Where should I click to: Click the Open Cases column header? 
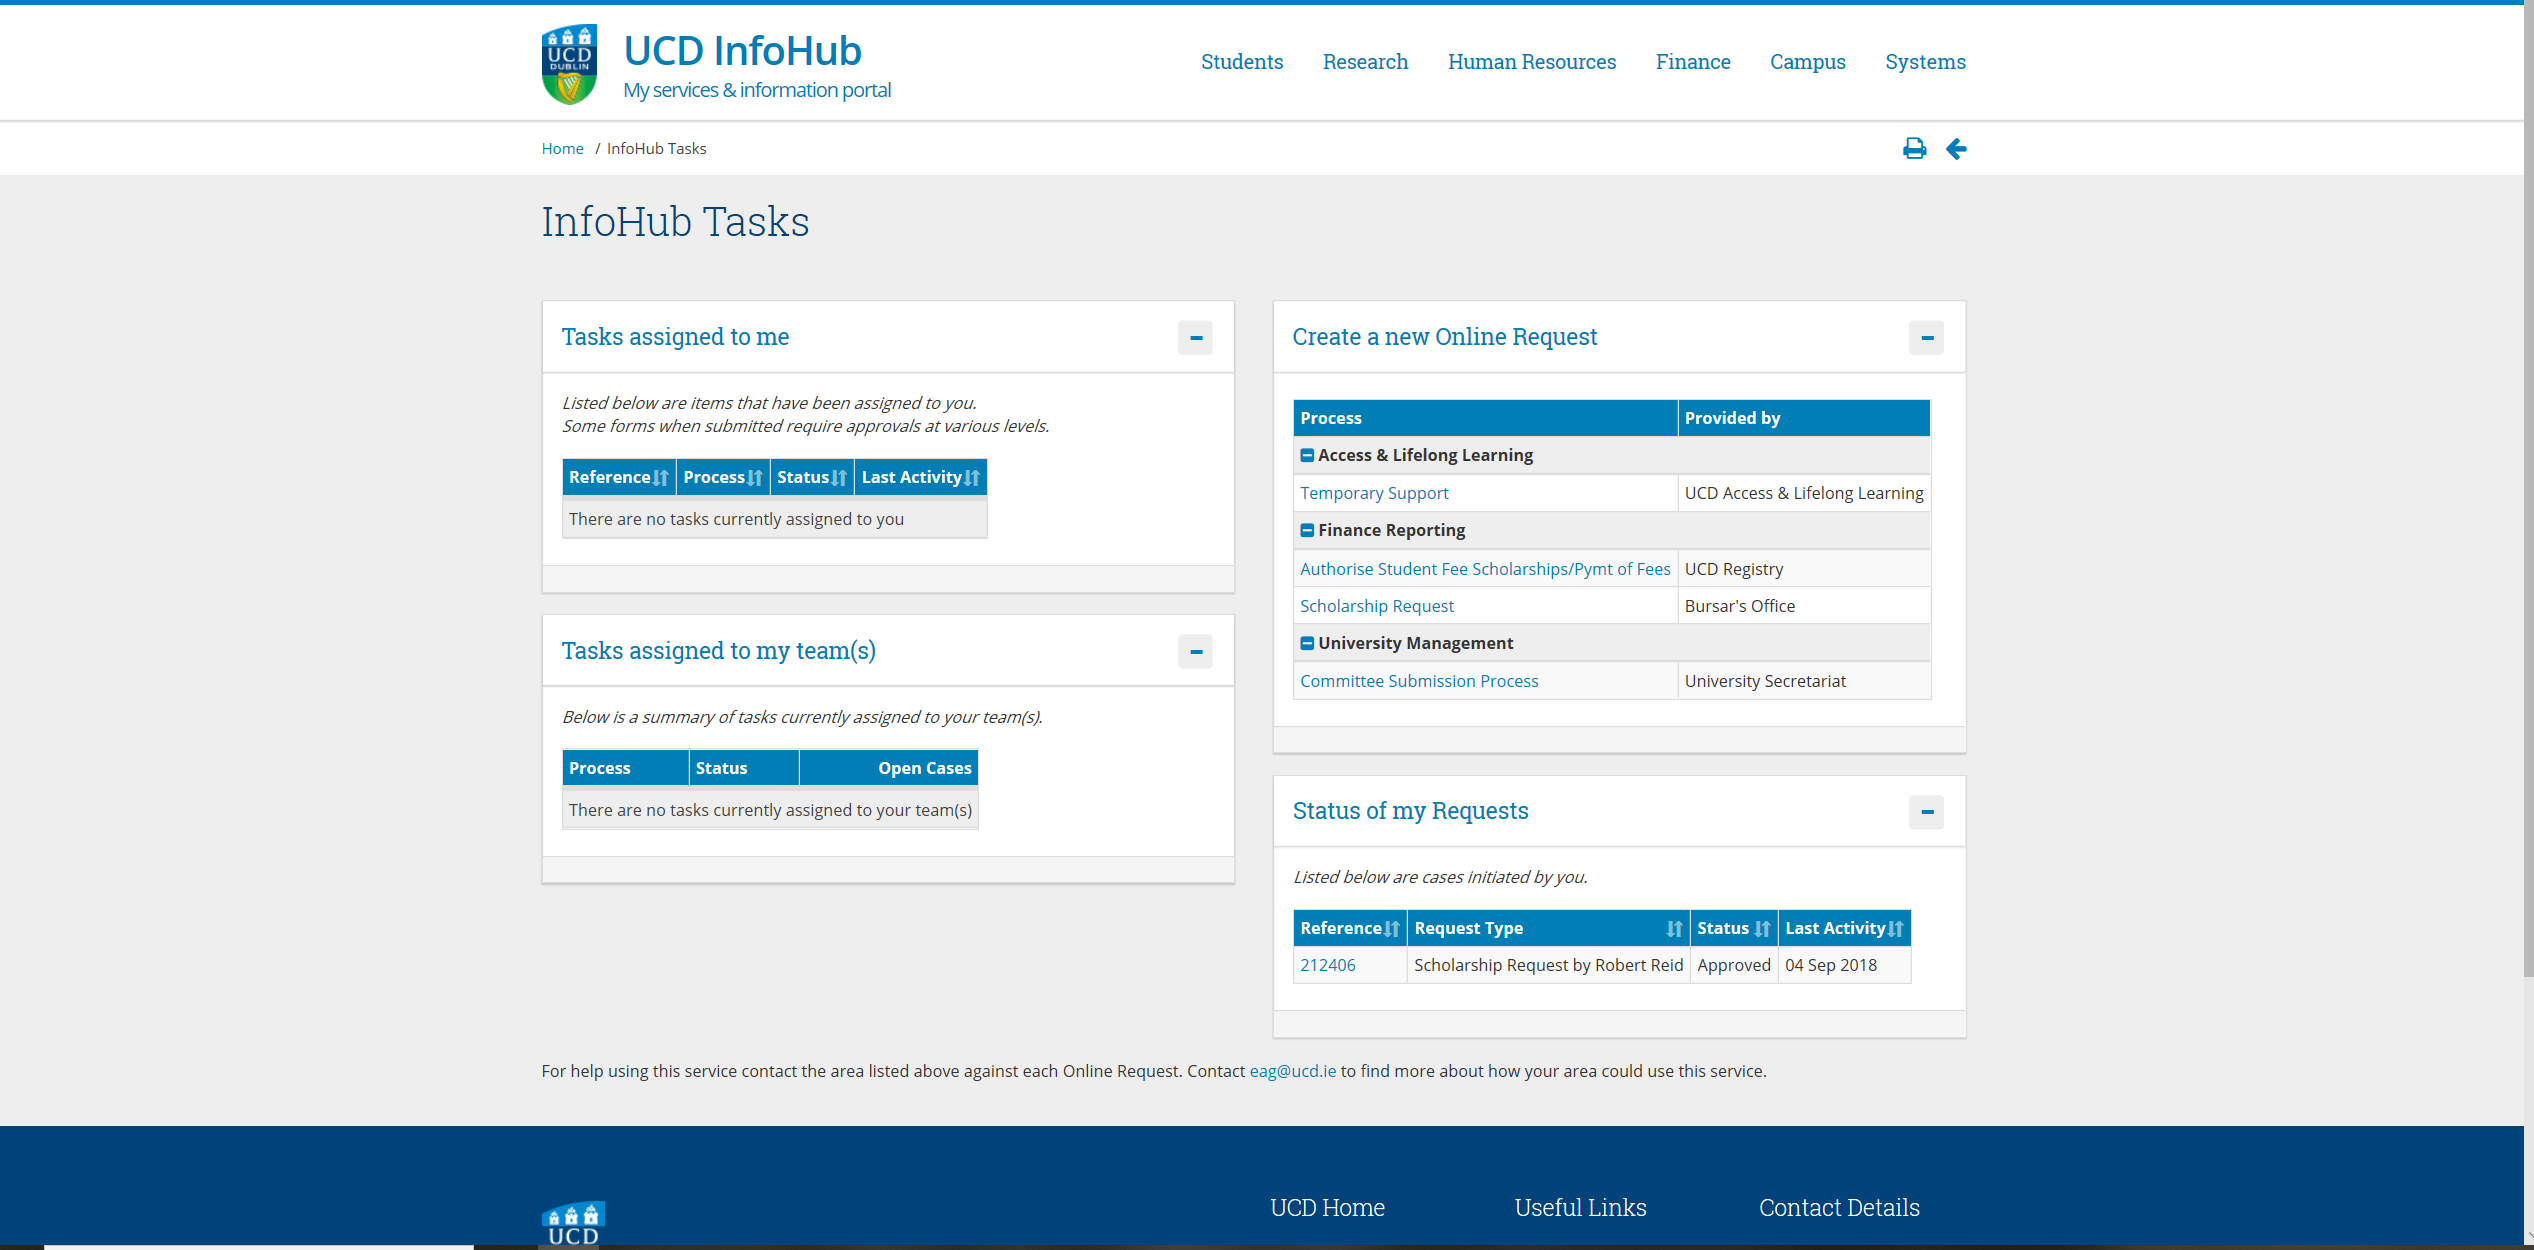pyautogui.click(x=888, y=768)
